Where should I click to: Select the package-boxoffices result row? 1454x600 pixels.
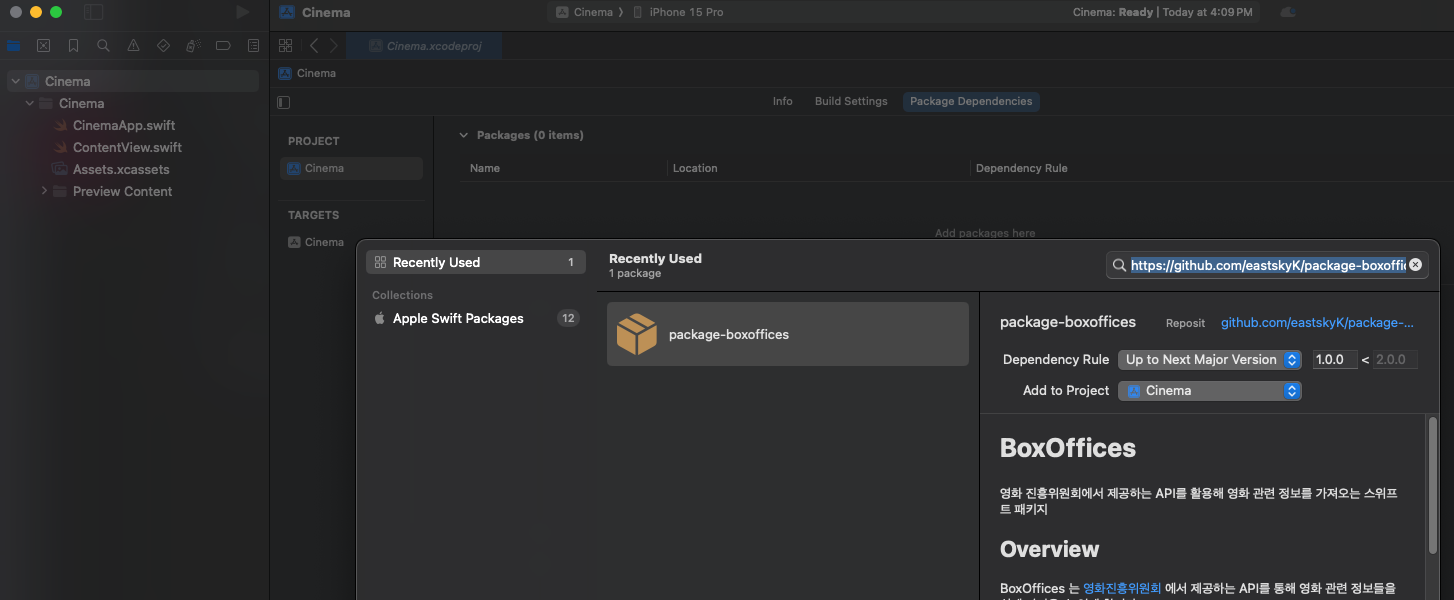point(788,334)
